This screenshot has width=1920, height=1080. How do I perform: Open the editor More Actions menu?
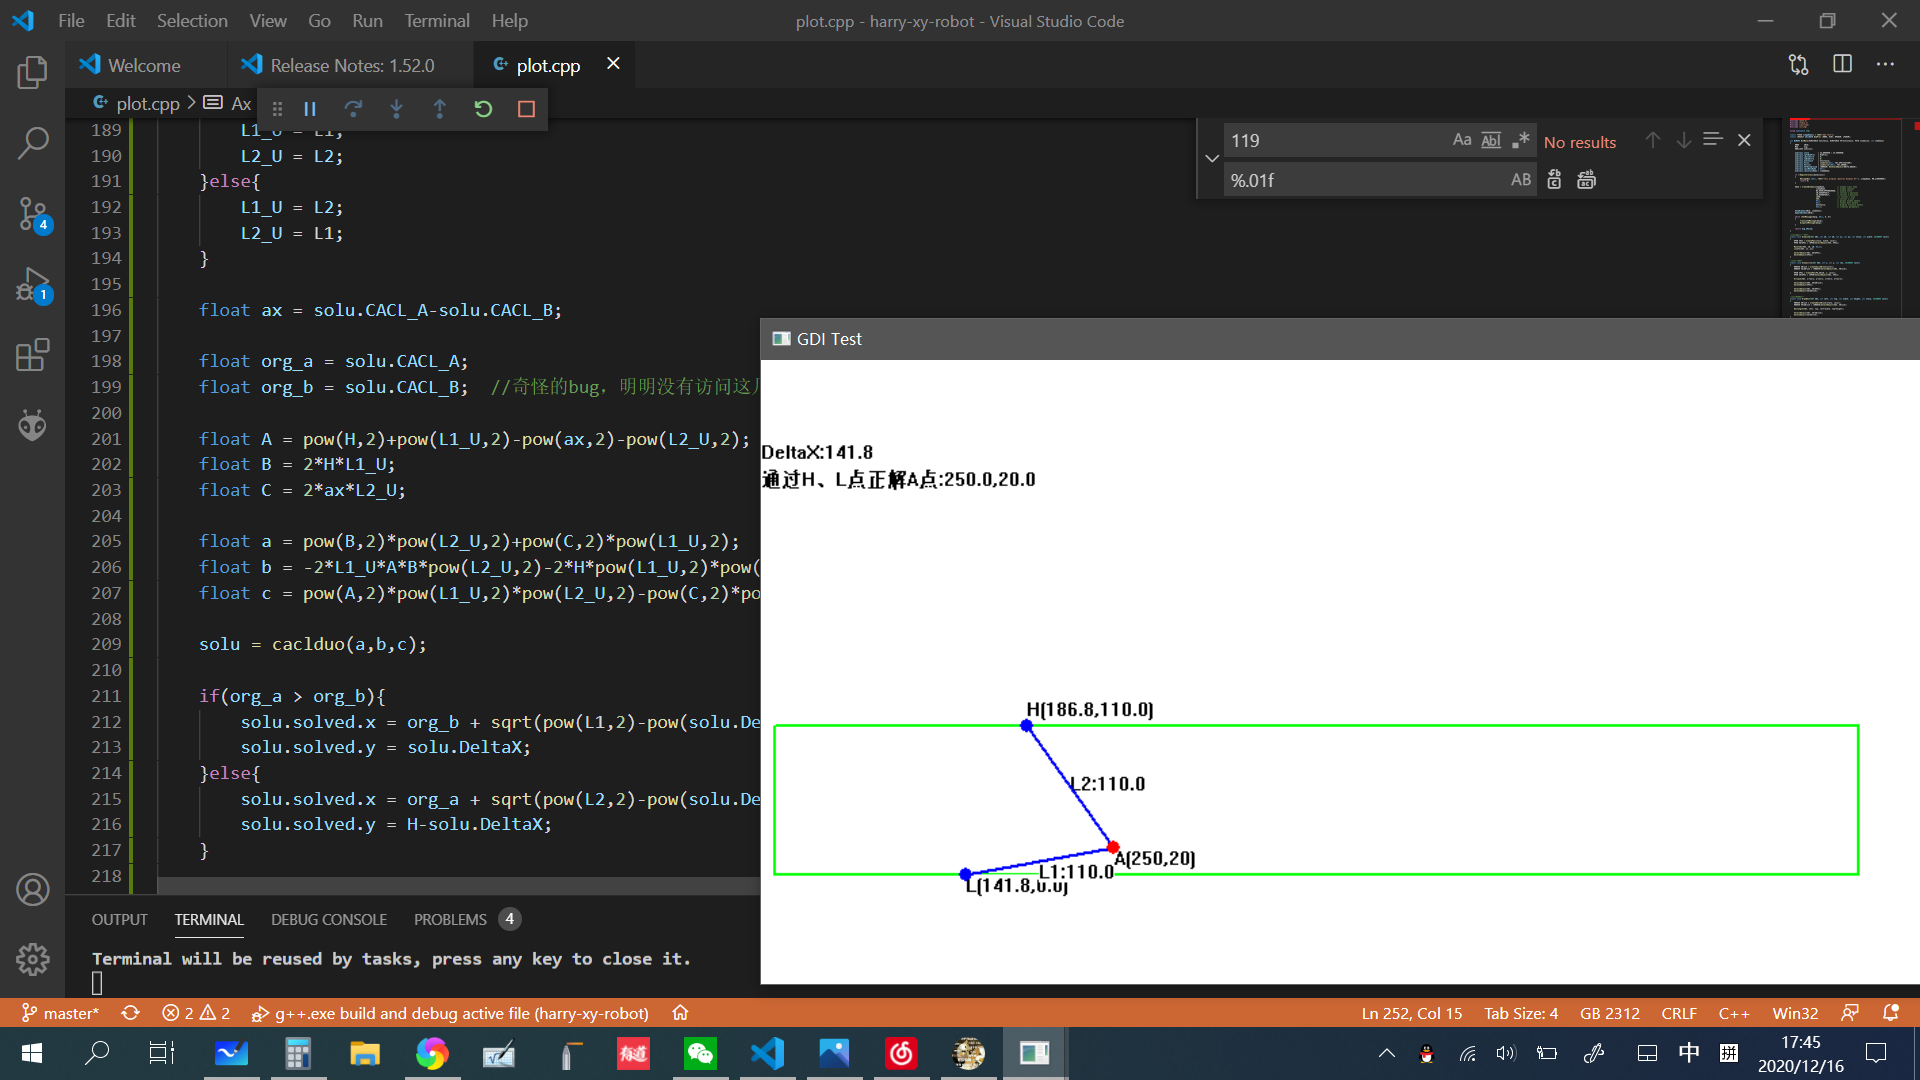1885,65
